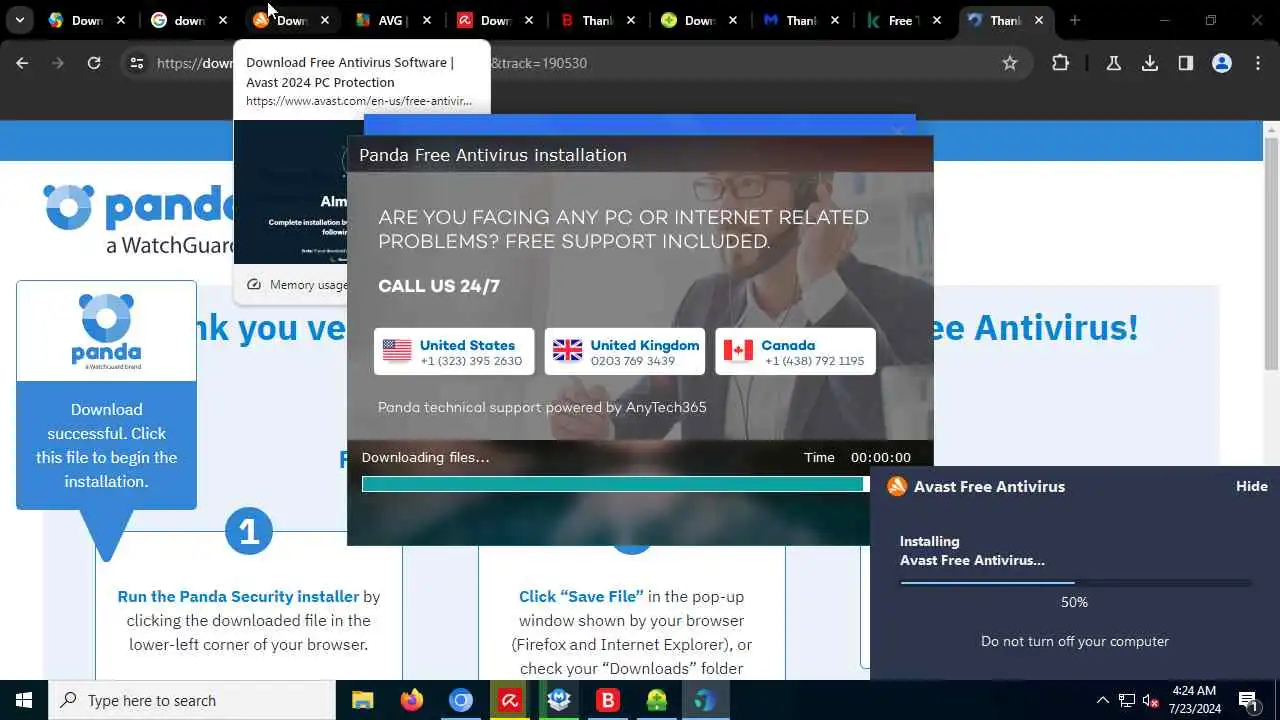Choose the Canada support number
Screen dimensions: 1280x720
pos(796,352)
